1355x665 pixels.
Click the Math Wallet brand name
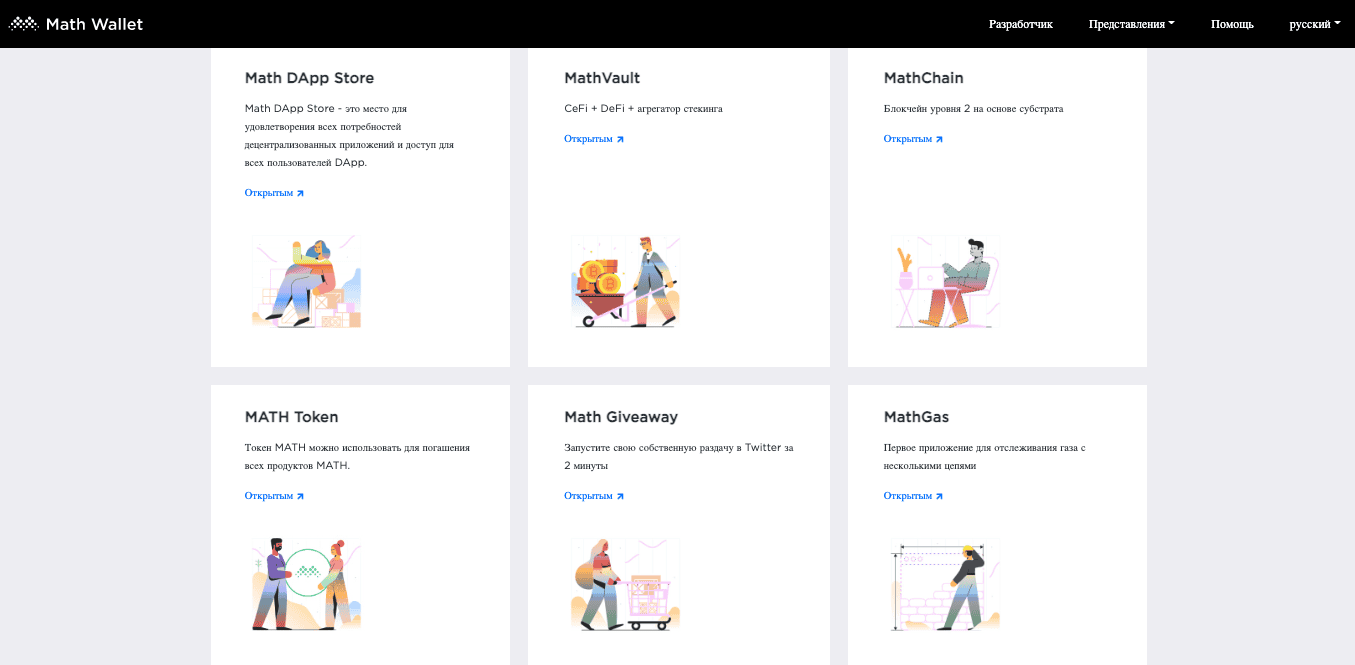(x=94, y=24)
